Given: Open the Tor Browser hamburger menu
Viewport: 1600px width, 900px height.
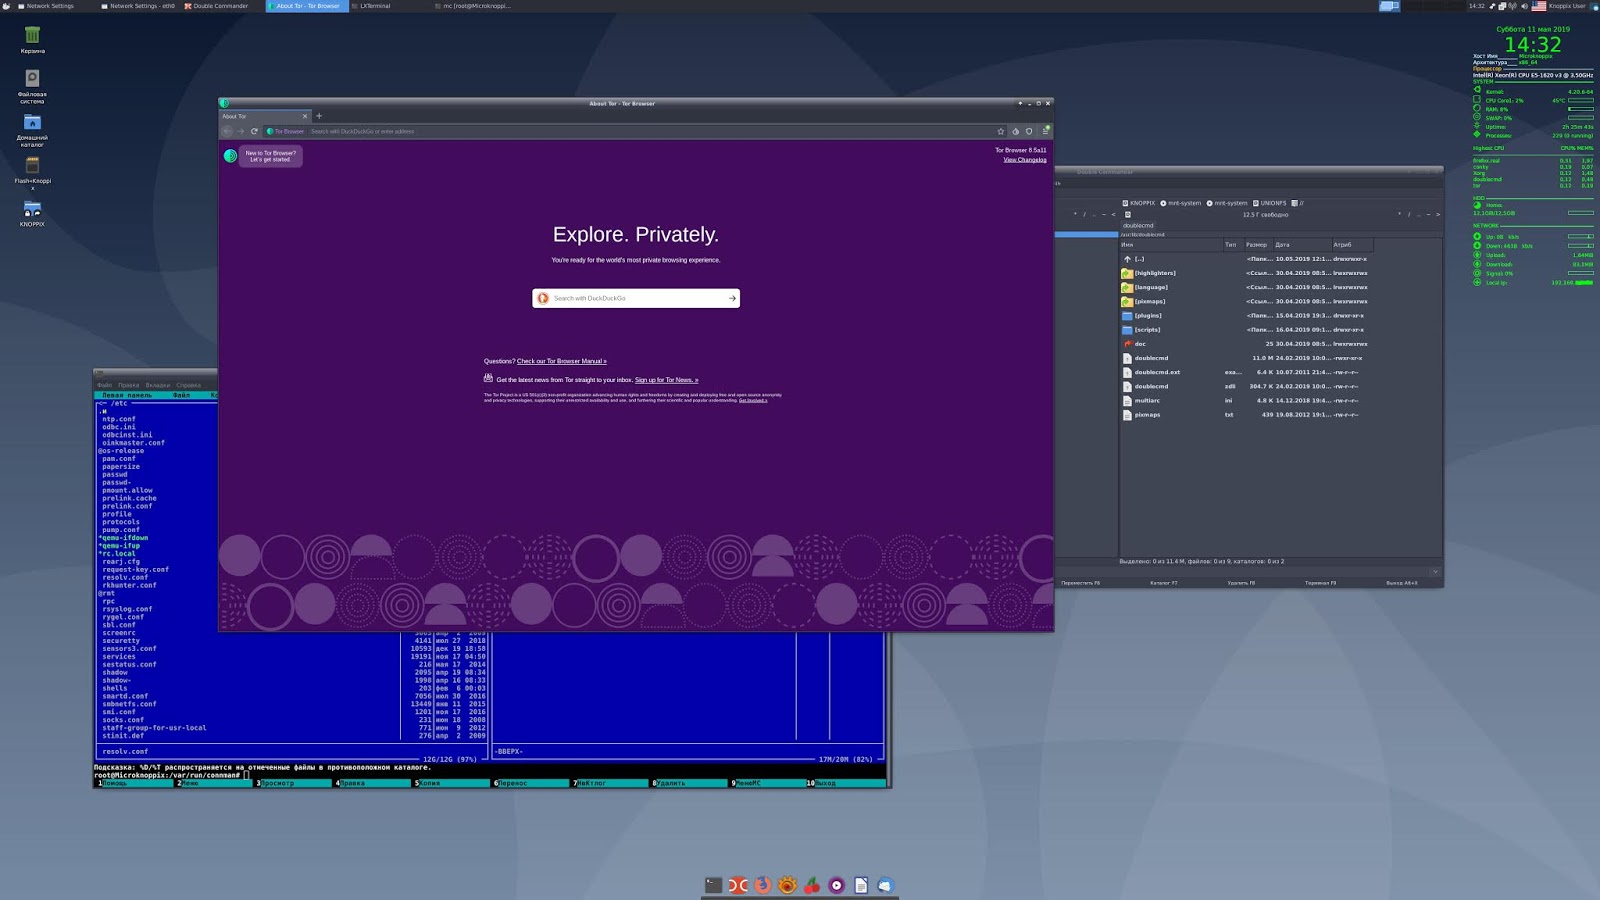Looking at the screenshot, I should [x=1046, y=131].
